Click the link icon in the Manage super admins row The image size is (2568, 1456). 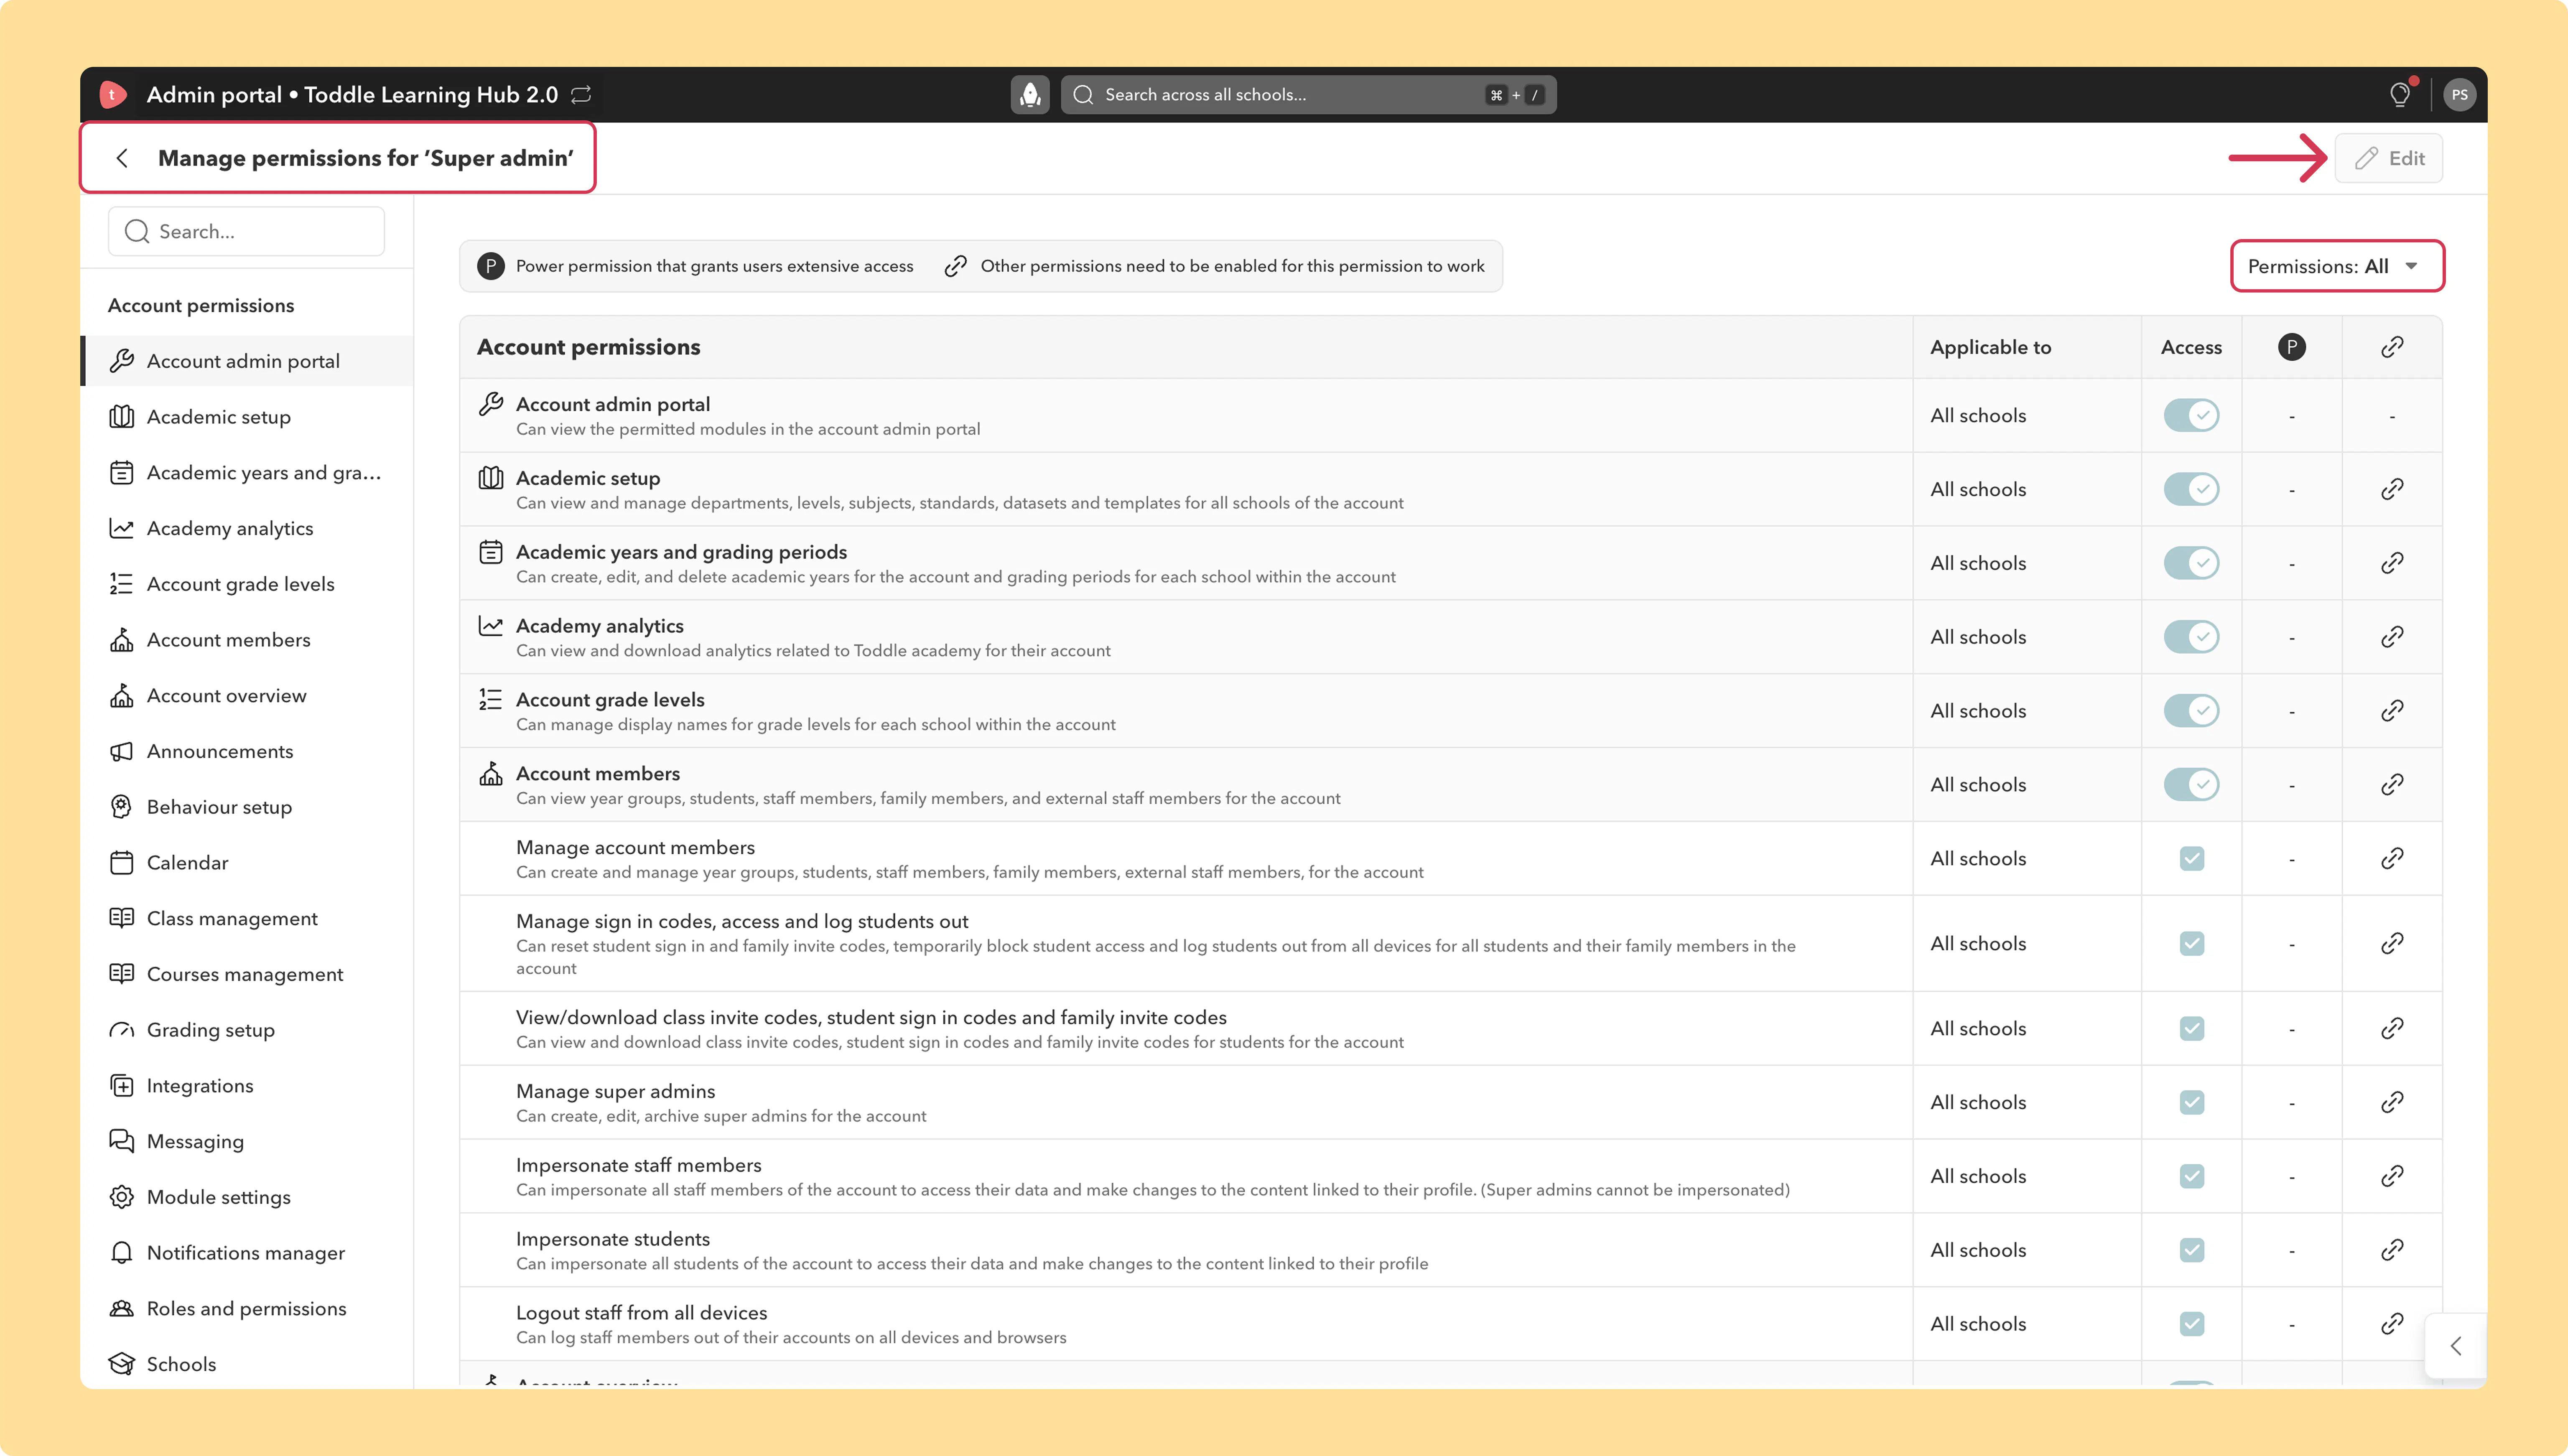click(x=2392, y=1102)
